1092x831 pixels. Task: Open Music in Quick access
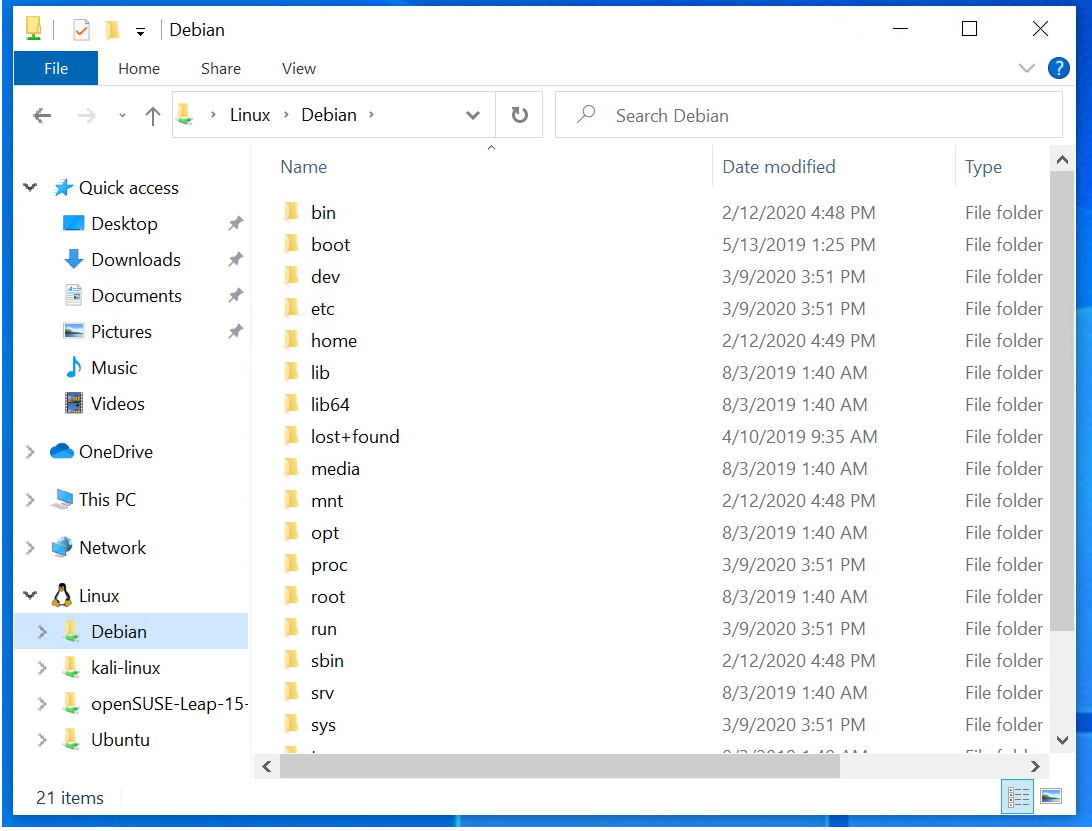point(114,368)
